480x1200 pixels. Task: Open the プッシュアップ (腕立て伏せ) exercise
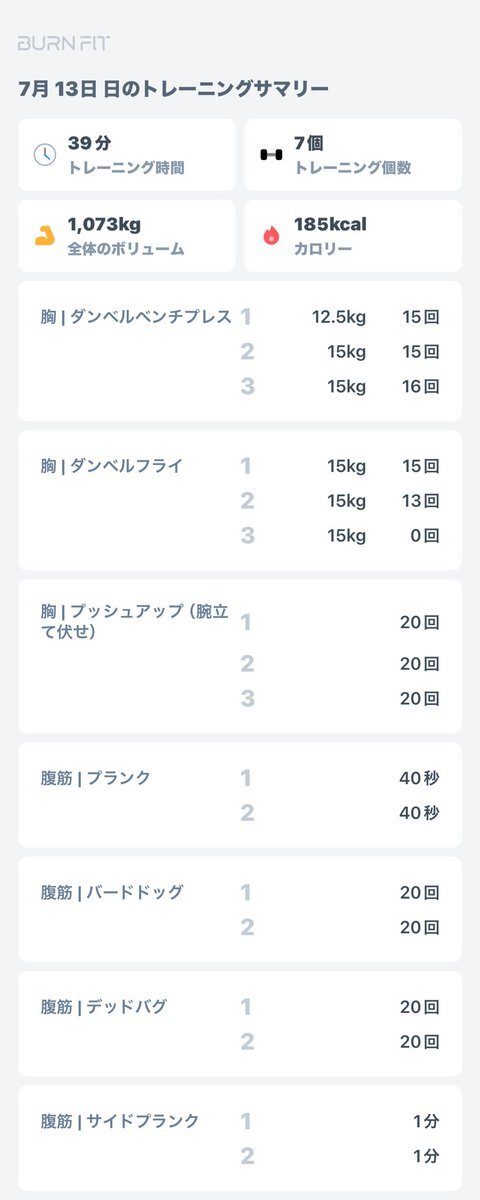pyautogui.click(x=240, y=656)
